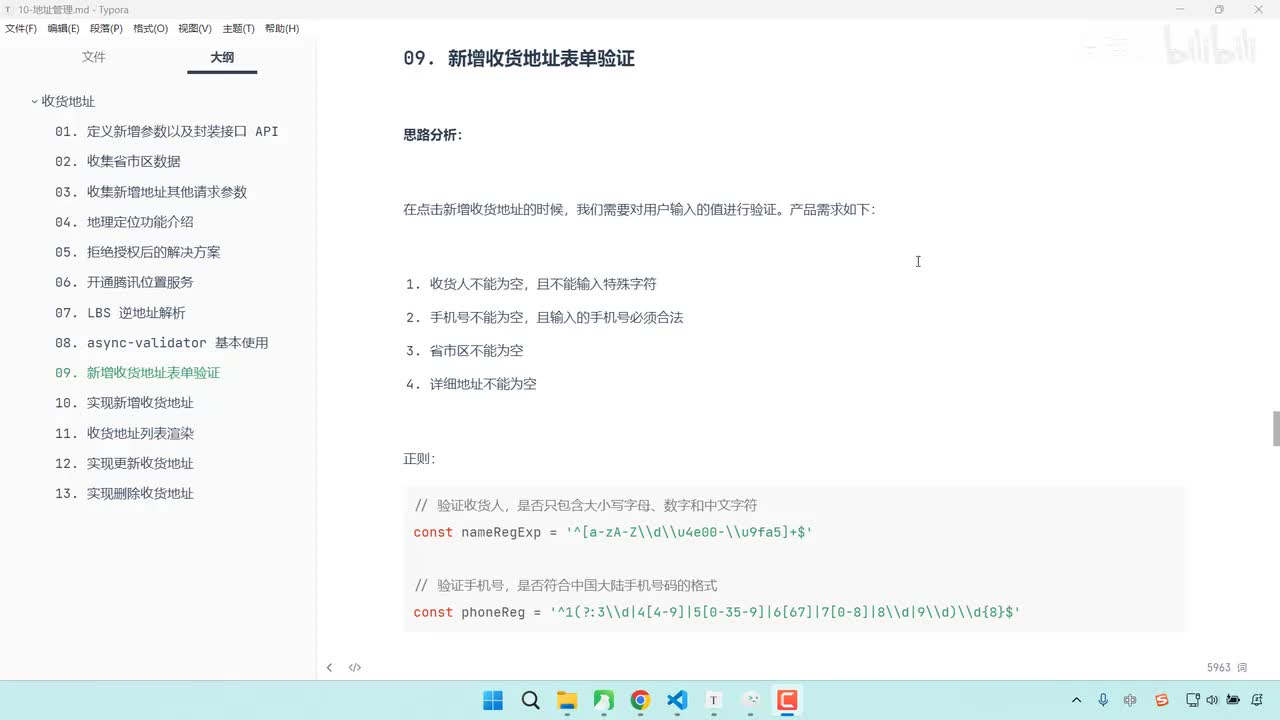
Task: Click list item 省市区不能为空
Action: click(477, 350)
